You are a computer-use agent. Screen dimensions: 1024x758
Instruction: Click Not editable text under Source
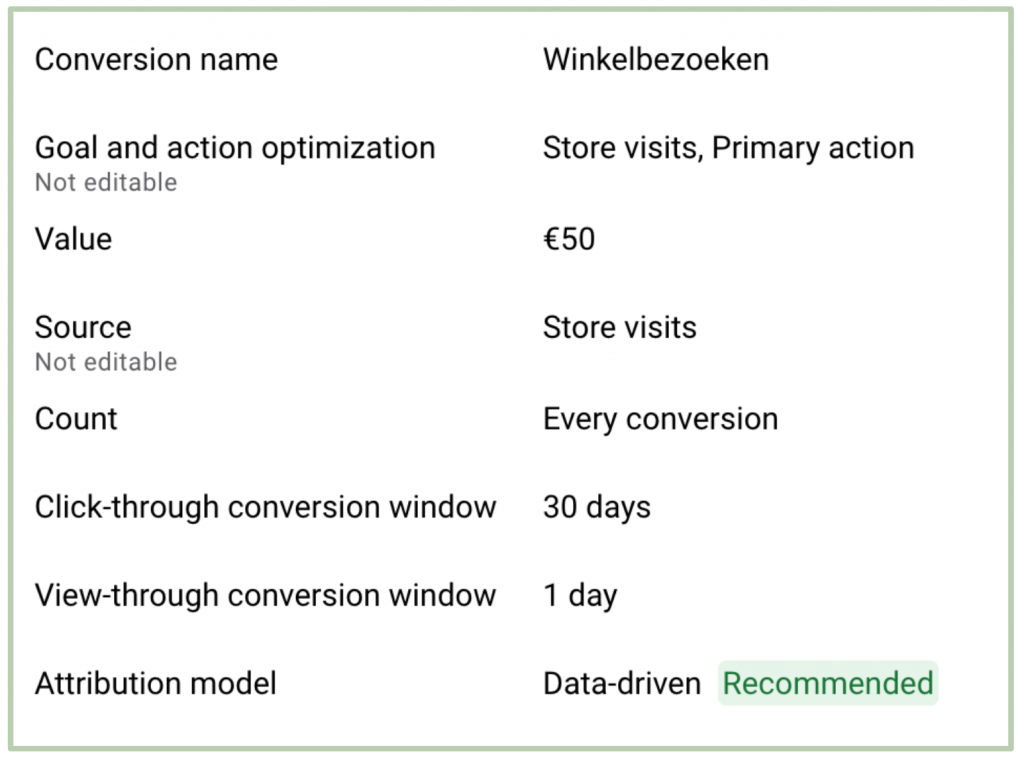(106, 362)
